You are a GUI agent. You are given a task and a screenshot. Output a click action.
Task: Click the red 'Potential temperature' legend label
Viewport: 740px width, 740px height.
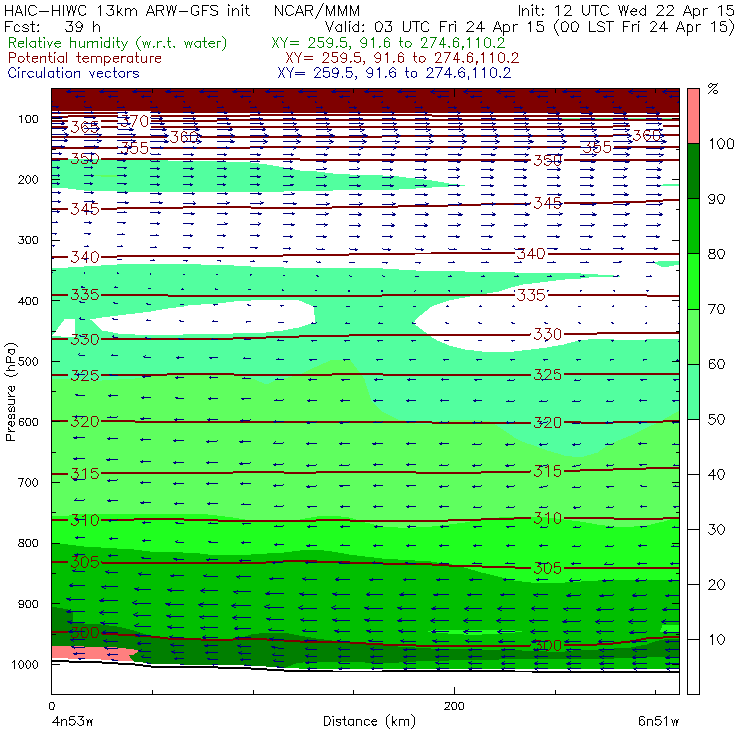pyautogui.click(x=84, y=58)
